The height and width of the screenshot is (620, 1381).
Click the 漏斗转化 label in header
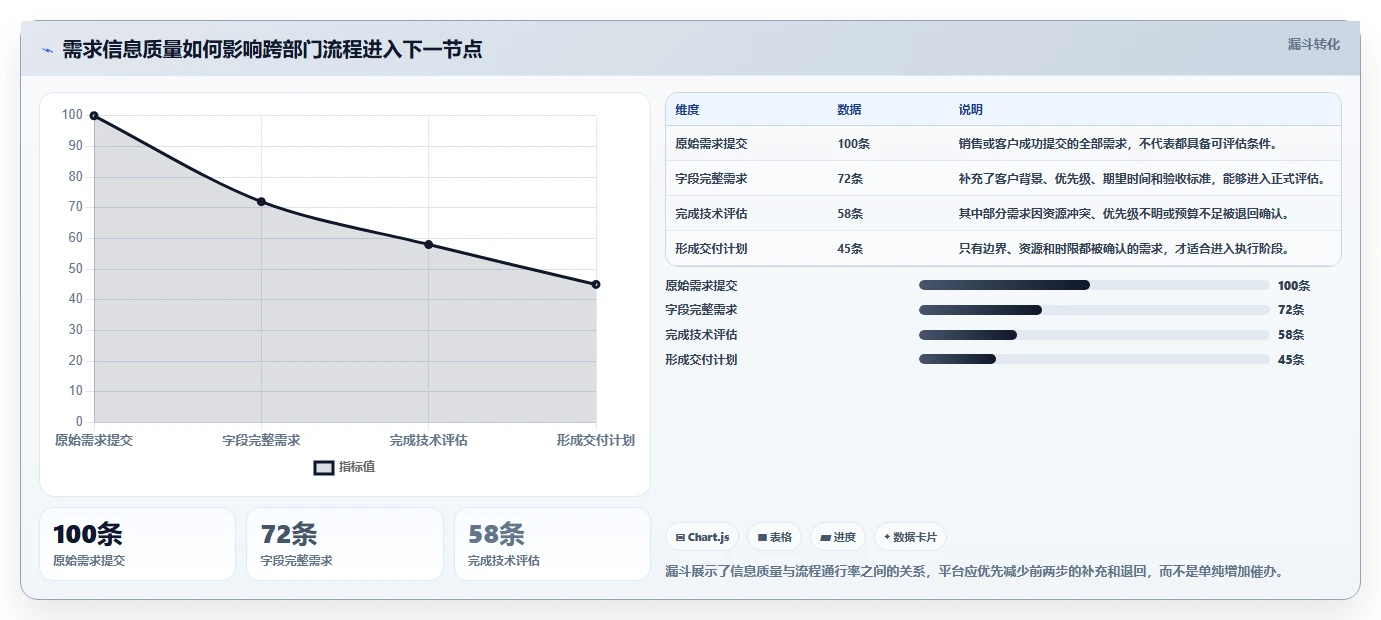(1313, 44)
